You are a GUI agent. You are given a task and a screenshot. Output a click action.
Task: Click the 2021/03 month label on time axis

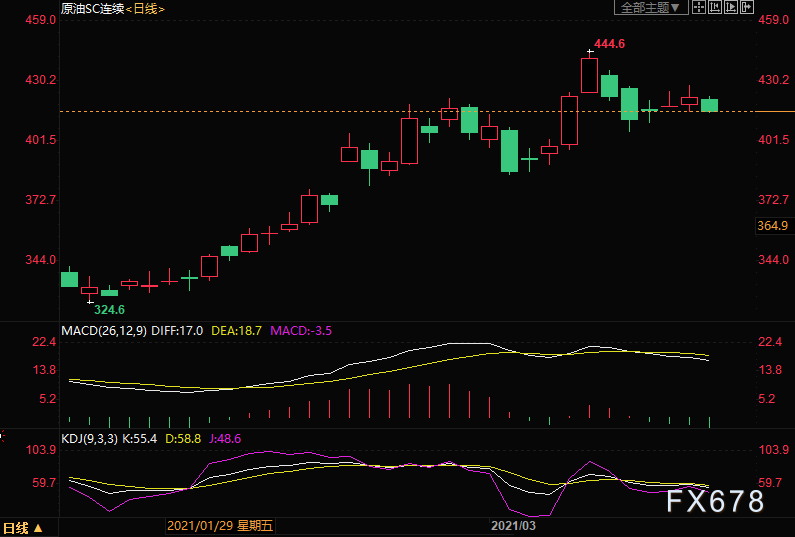click(x=513, y=525)
